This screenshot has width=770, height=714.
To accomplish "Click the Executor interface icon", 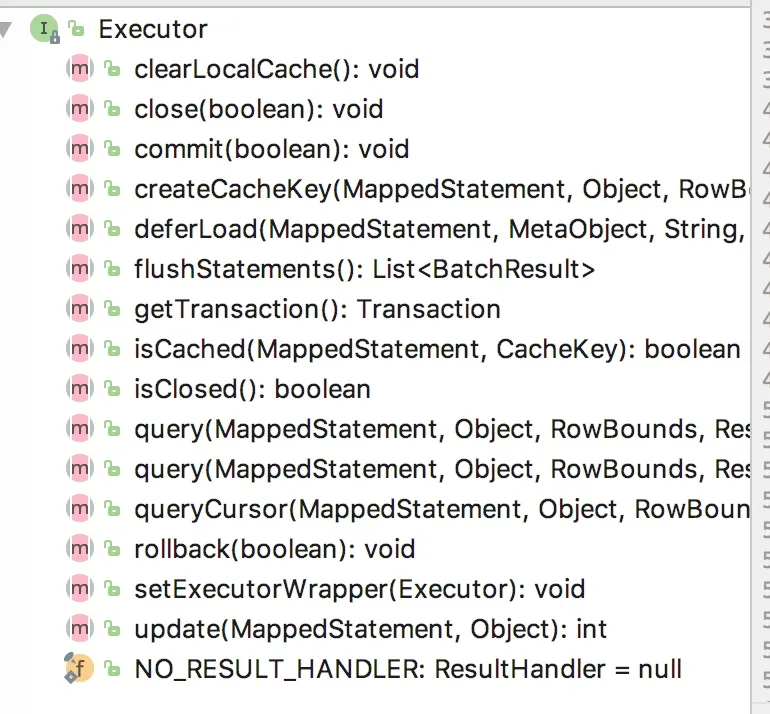I will (44, 29).
